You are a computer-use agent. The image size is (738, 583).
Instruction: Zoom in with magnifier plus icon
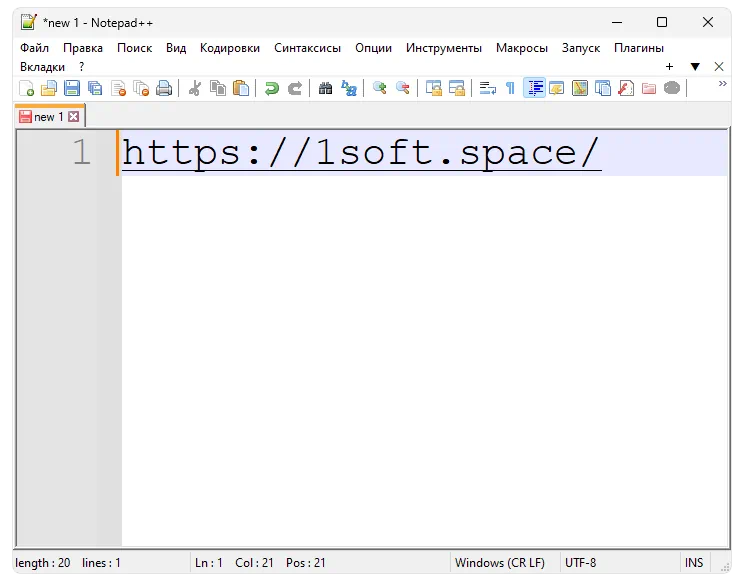click(379, 88)
